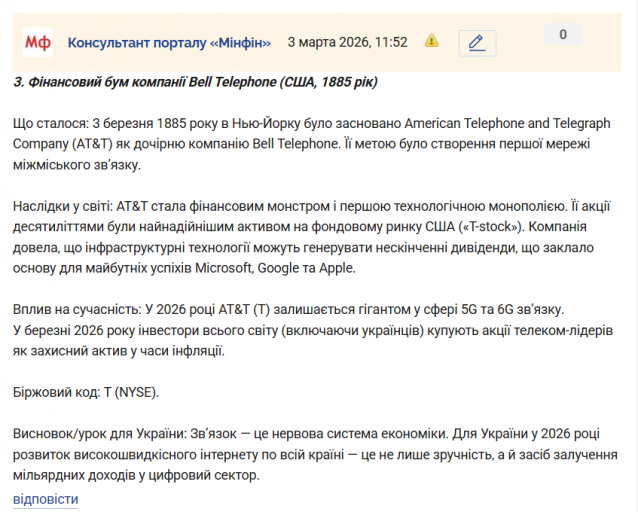Click the sentence starting 'У березні 2026 року'
This screenshot has height=512, width=638.
[x=313, y=341]
